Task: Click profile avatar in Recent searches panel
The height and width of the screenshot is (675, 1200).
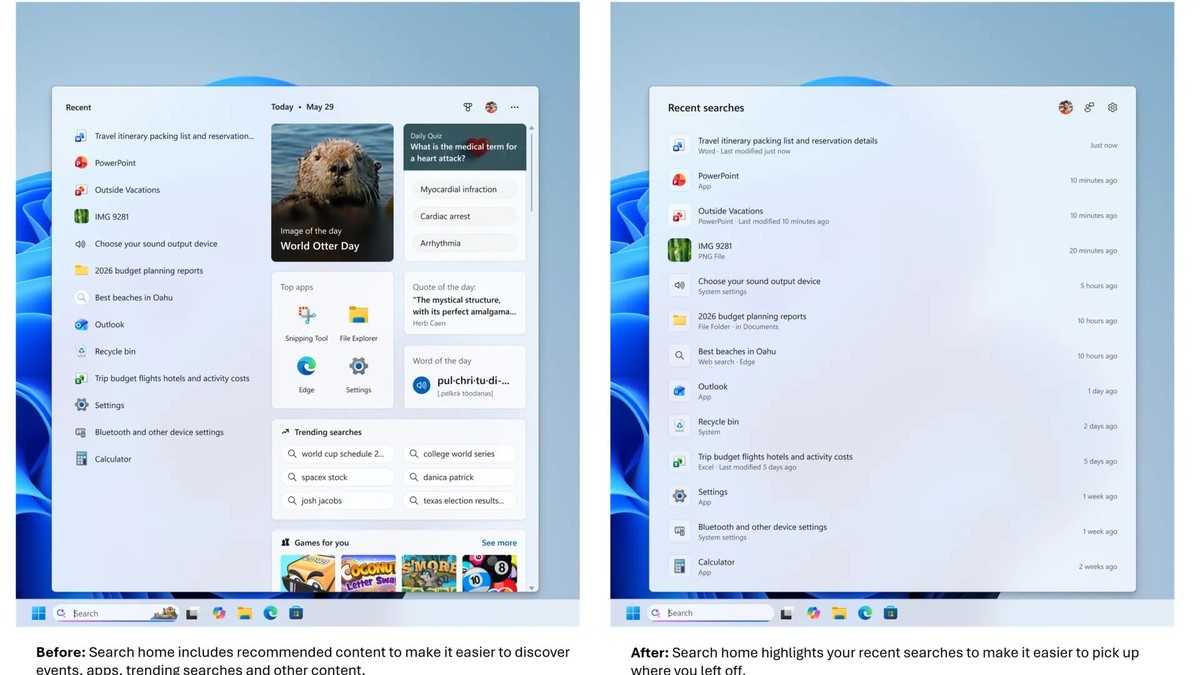Action: point(1066,107)
